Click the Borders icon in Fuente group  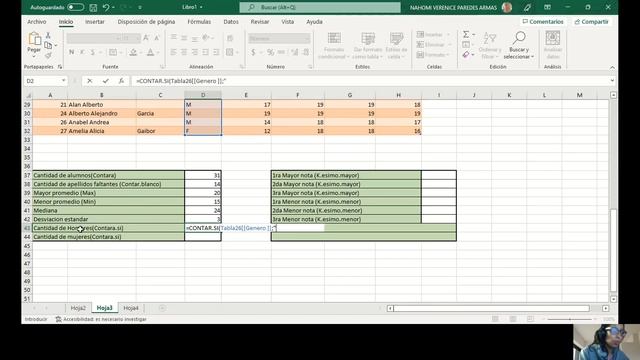(113, 52)
